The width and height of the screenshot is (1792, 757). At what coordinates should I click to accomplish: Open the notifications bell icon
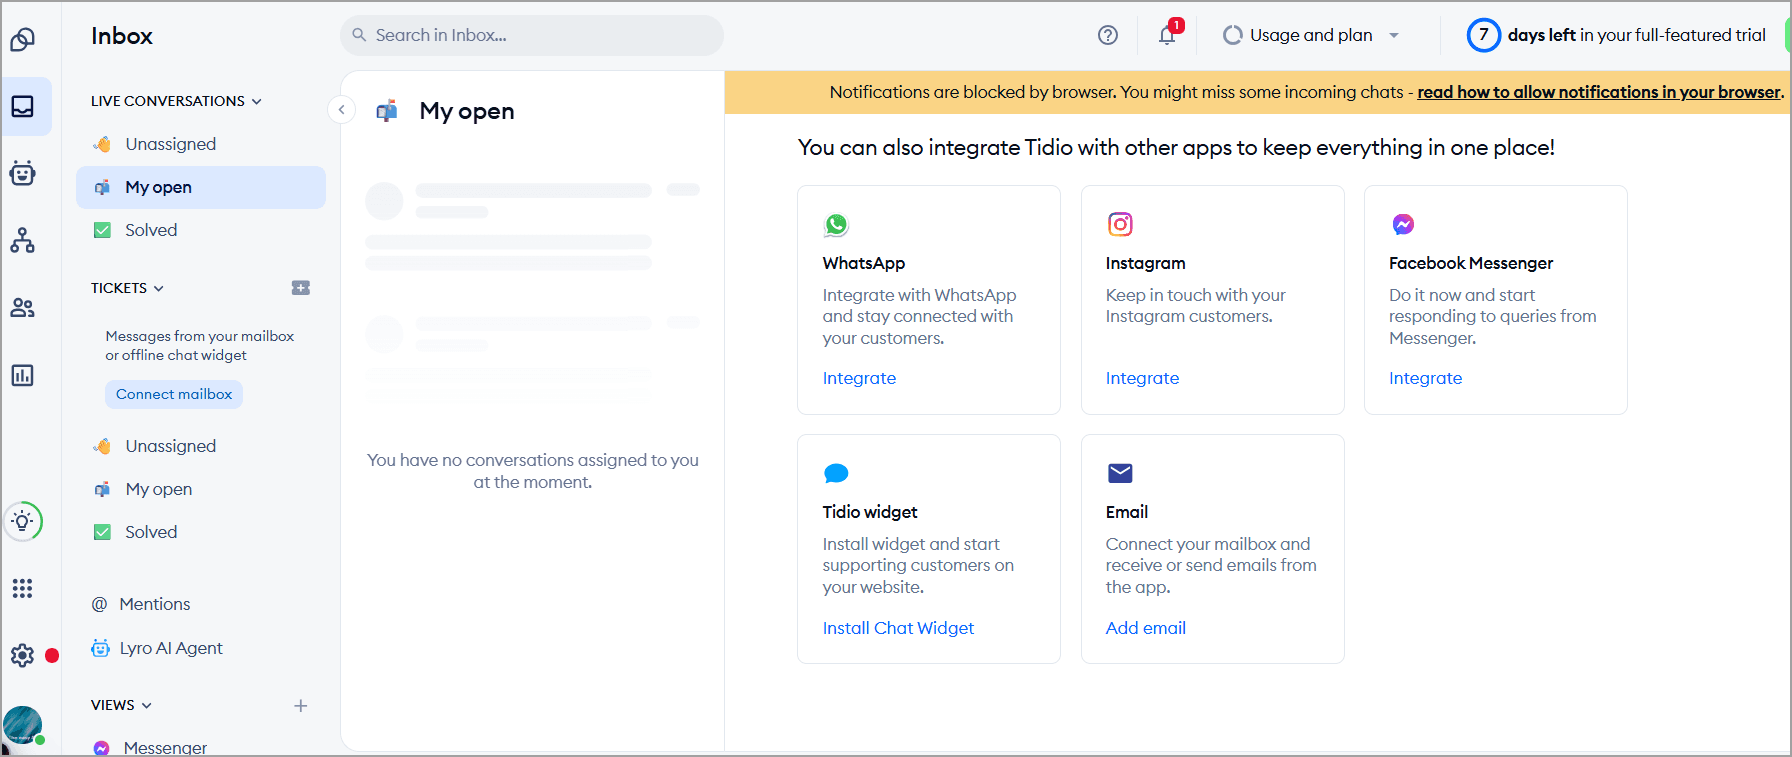(x=1167, y=35)
